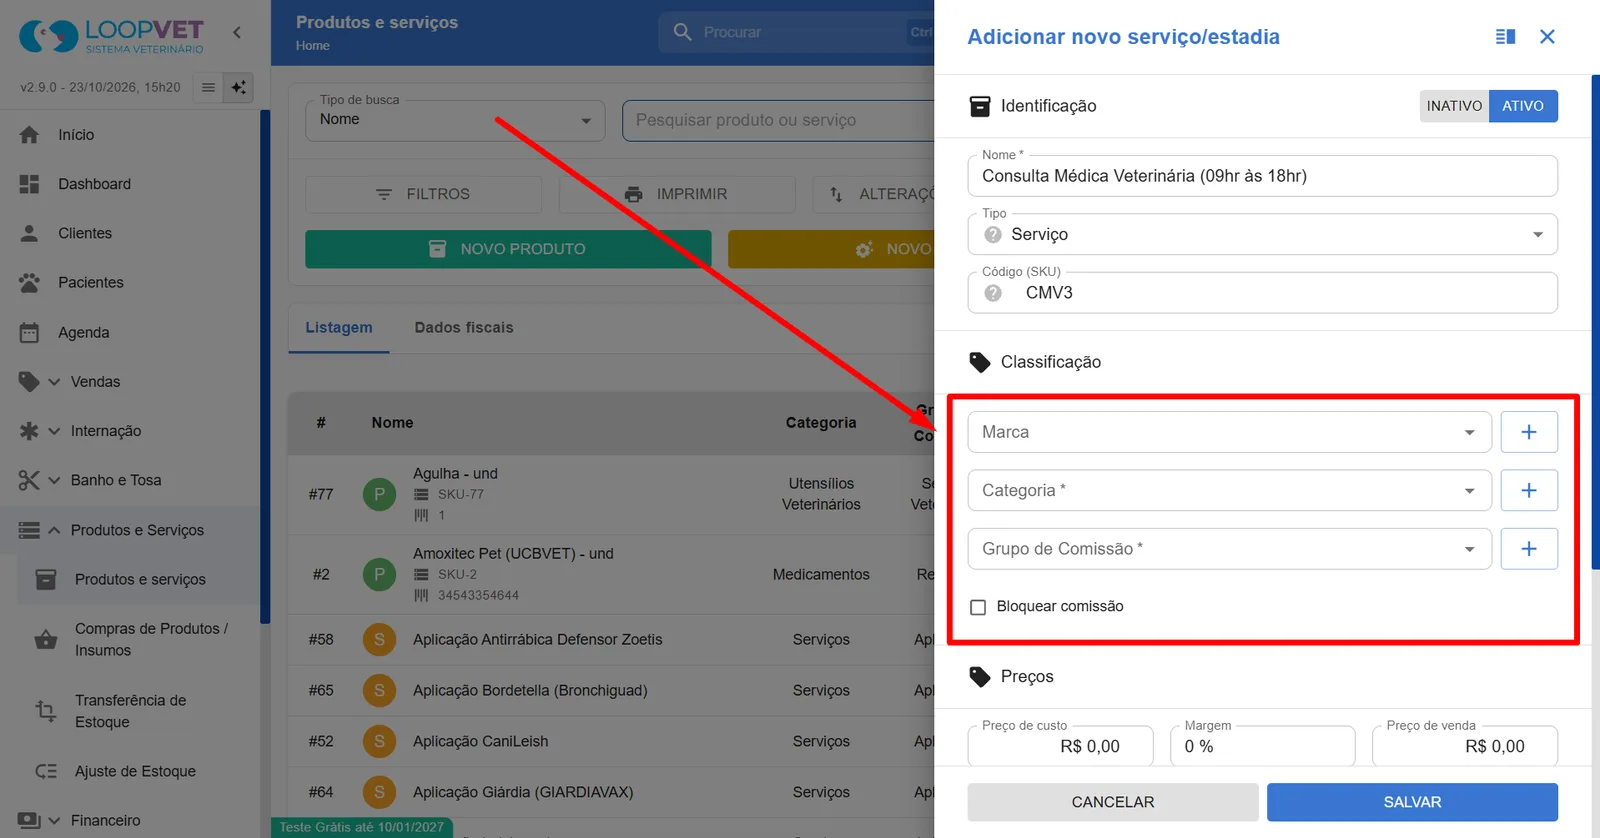Go to Dashboard in the sidebar
1600x838 pixels.
pyautogui.click(x=94, y=184)
